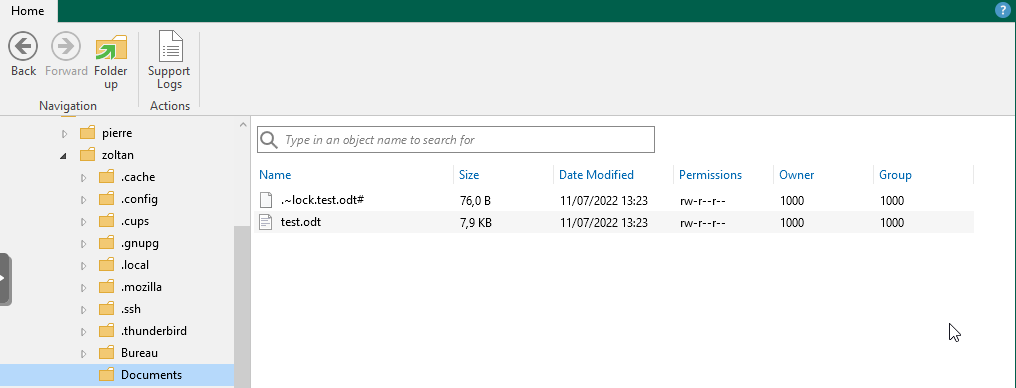Click the .cups folder icon
1016x388 pixels.
[106, 221]
